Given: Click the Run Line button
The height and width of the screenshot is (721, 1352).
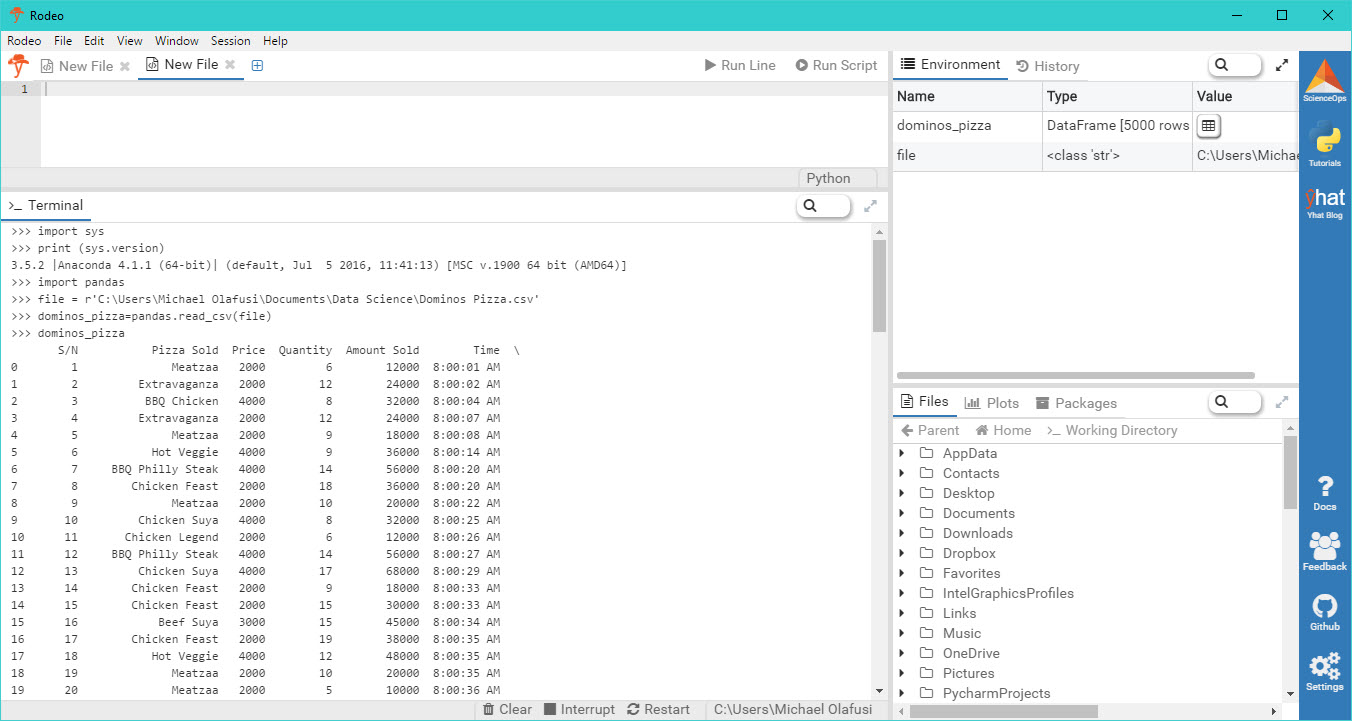Looking at the screenshot, I should (x=740, y=65).
